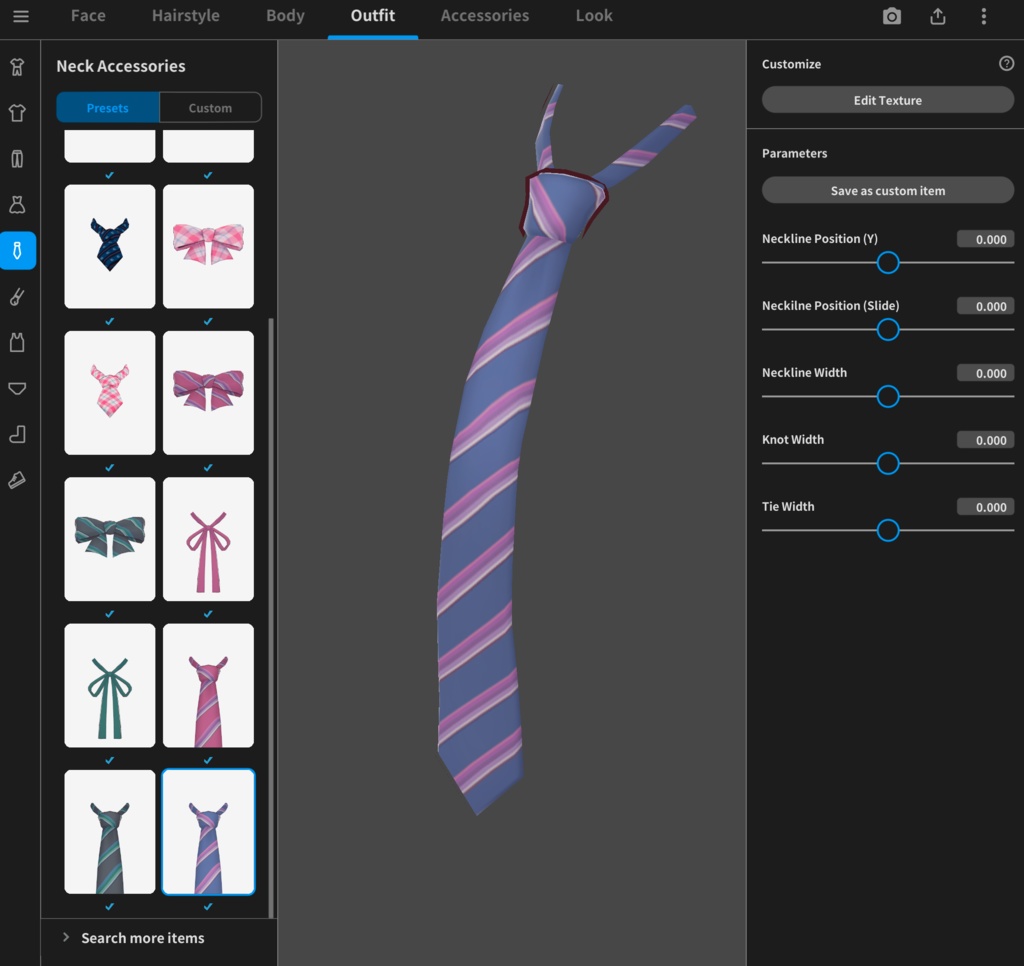Screen dimensions: 1024x966
Task: Uncheck the dark blue necktie preset
Action: (x=109, y=321)
